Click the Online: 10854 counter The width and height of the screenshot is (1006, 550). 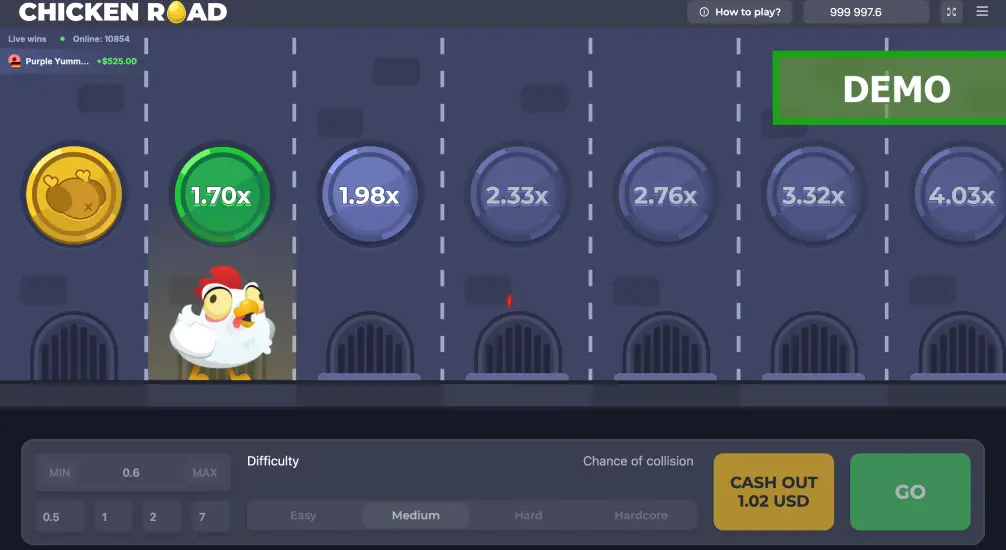101,39
